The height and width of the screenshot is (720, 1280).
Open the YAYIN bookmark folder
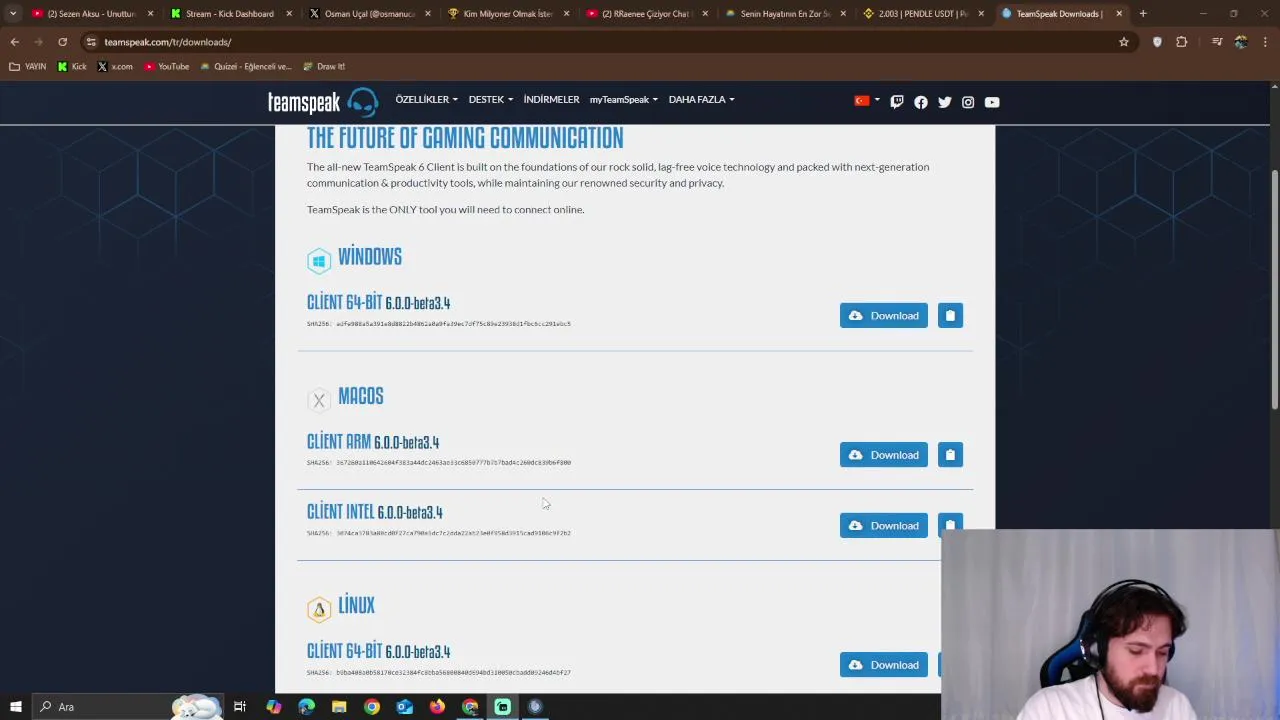click(28, 67)
